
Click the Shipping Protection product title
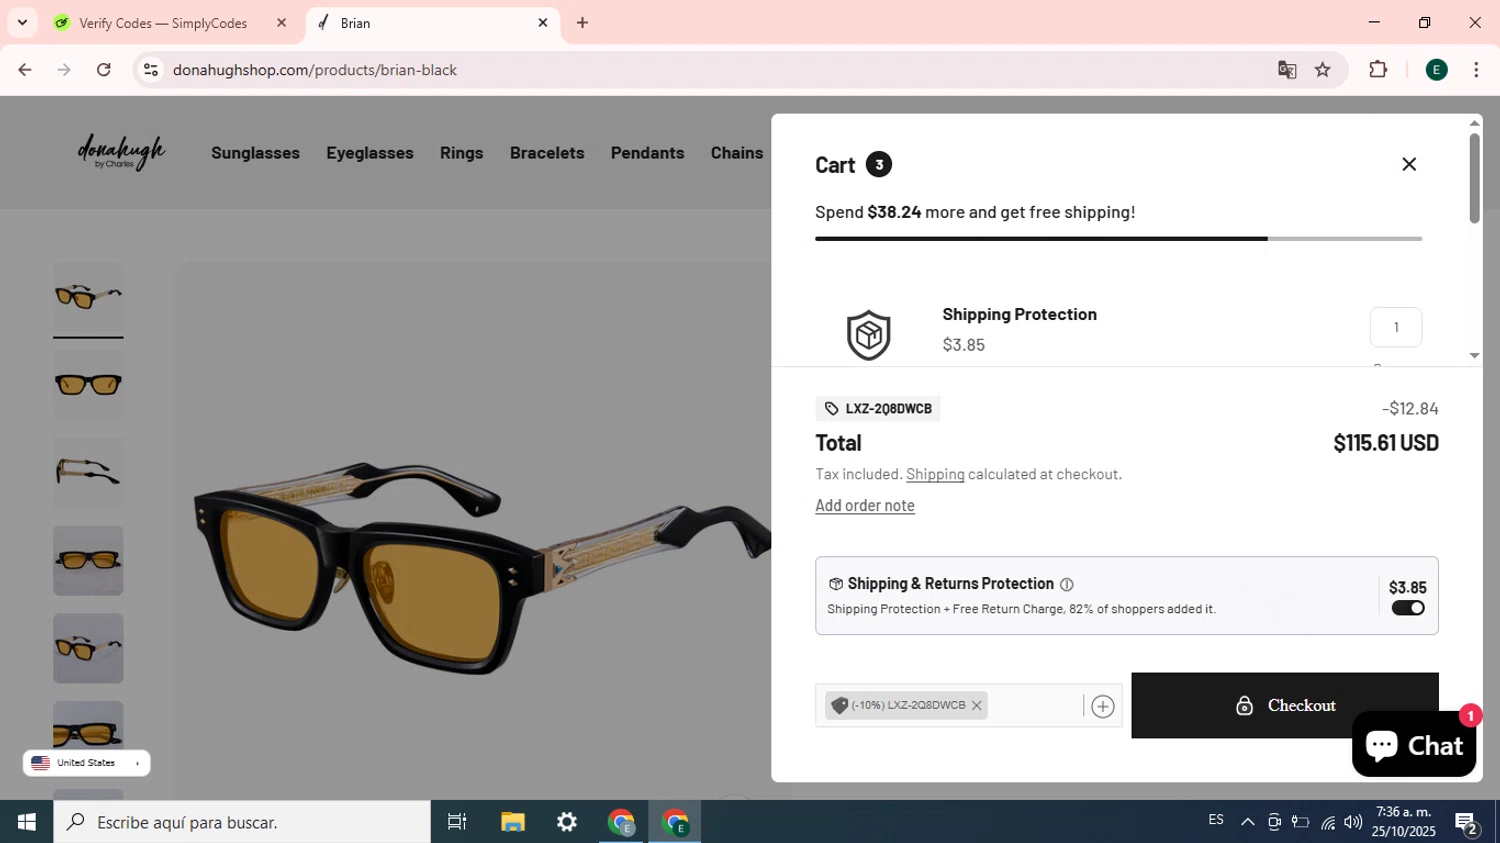tap(1019, 315)
